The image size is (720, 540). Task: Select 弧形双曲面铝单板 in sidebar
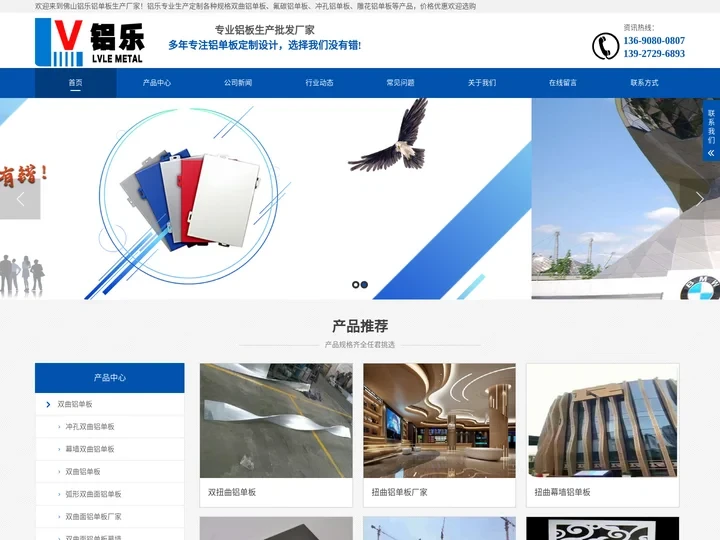coord(93,494)
